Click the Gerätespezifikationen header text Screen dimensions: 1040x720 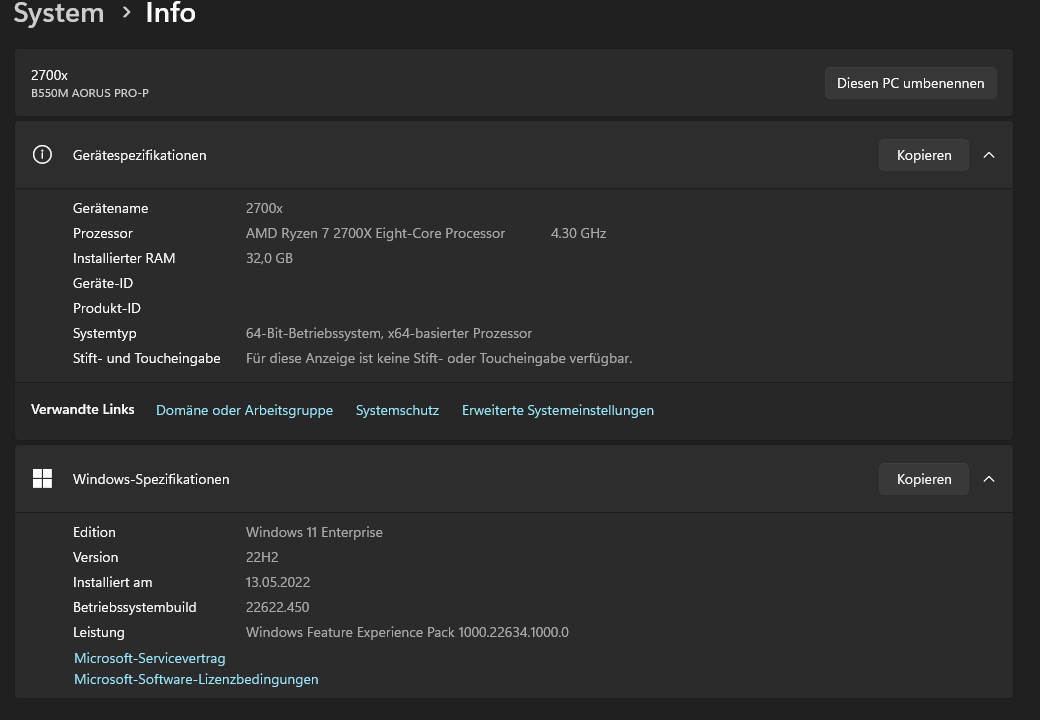pyautogui.click(x=139, y=155)
